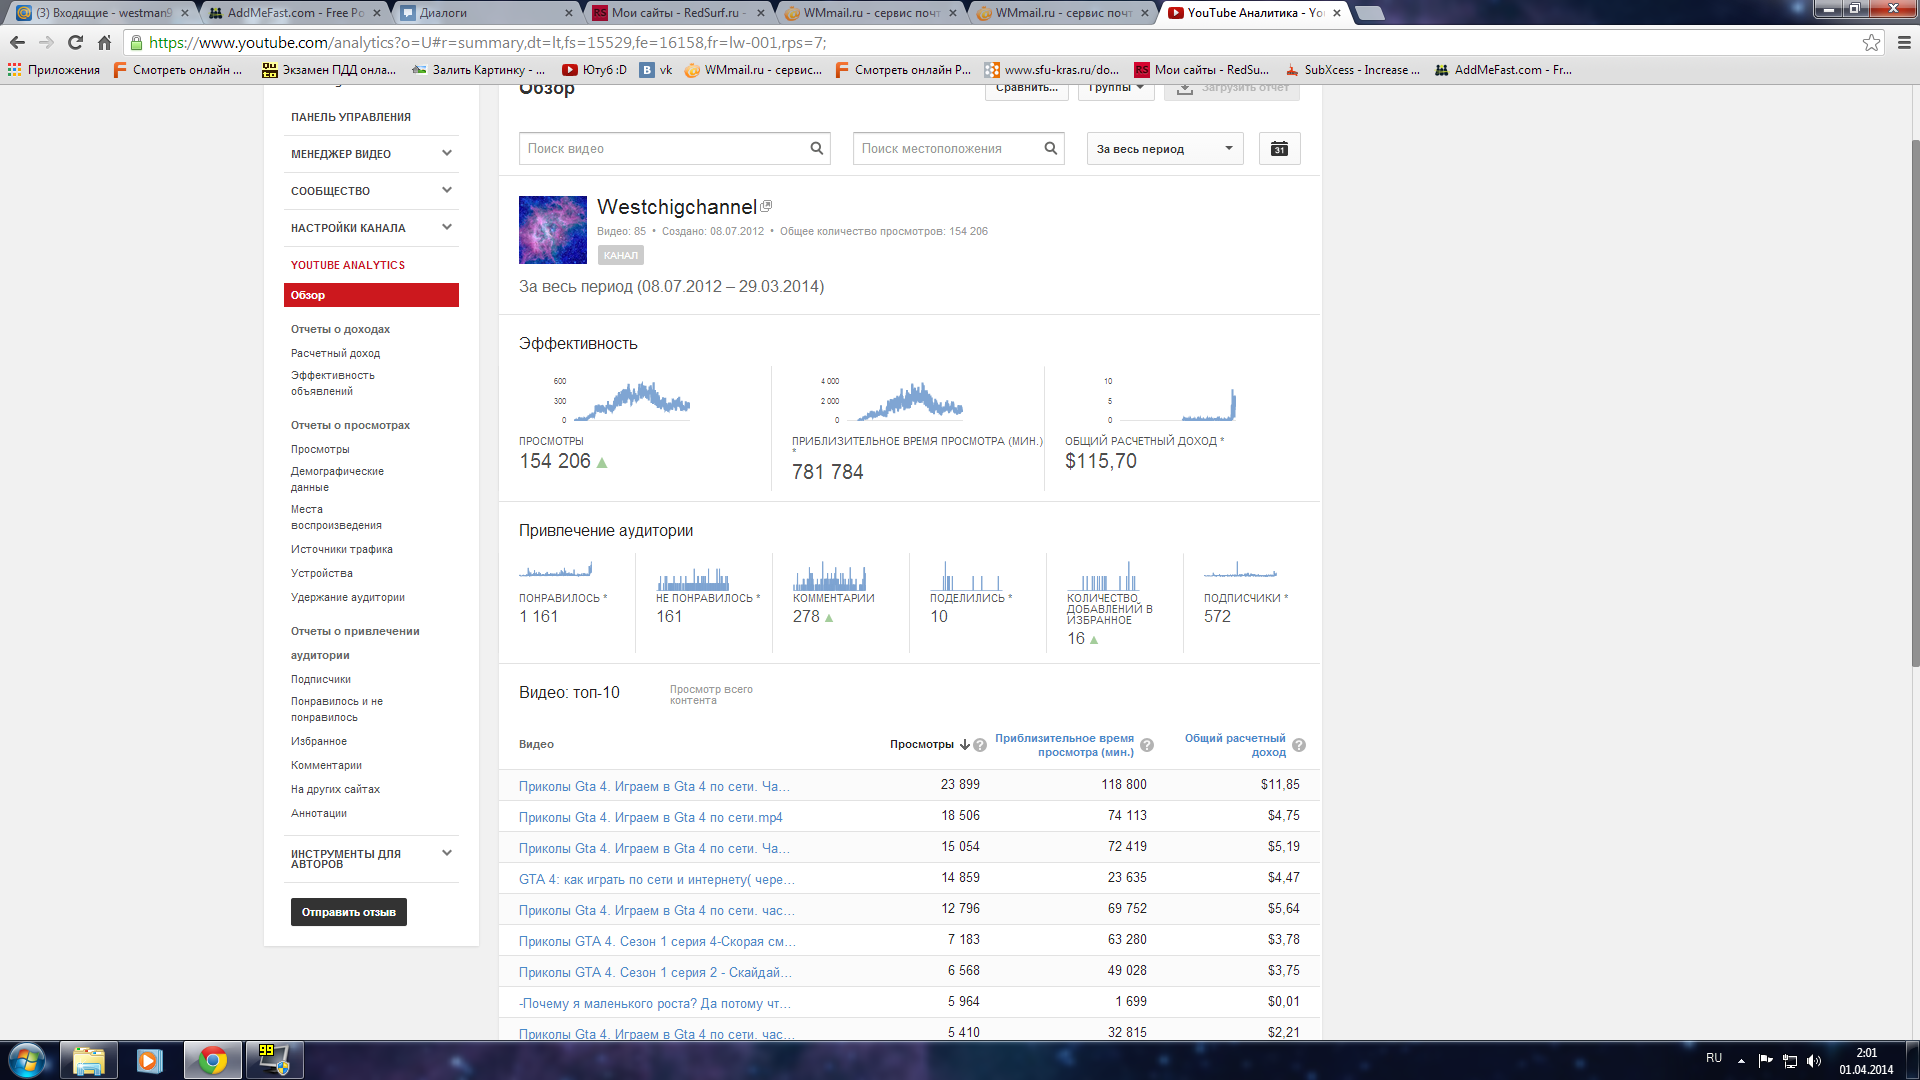Image resolution: width=1920 pixels, height=1080 pixels.
Task: Open the За весь период dropdown
Action: click(x=1165, y=149)
